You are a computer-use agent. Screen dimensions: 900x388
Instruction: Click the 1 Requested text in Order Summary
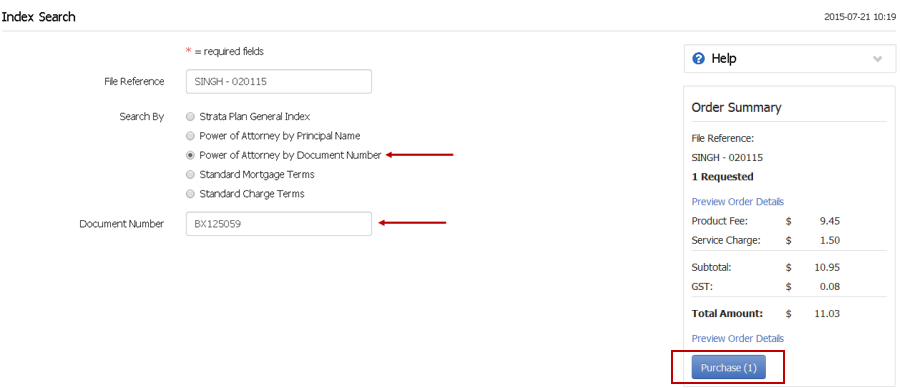click(x=723, y=177)
